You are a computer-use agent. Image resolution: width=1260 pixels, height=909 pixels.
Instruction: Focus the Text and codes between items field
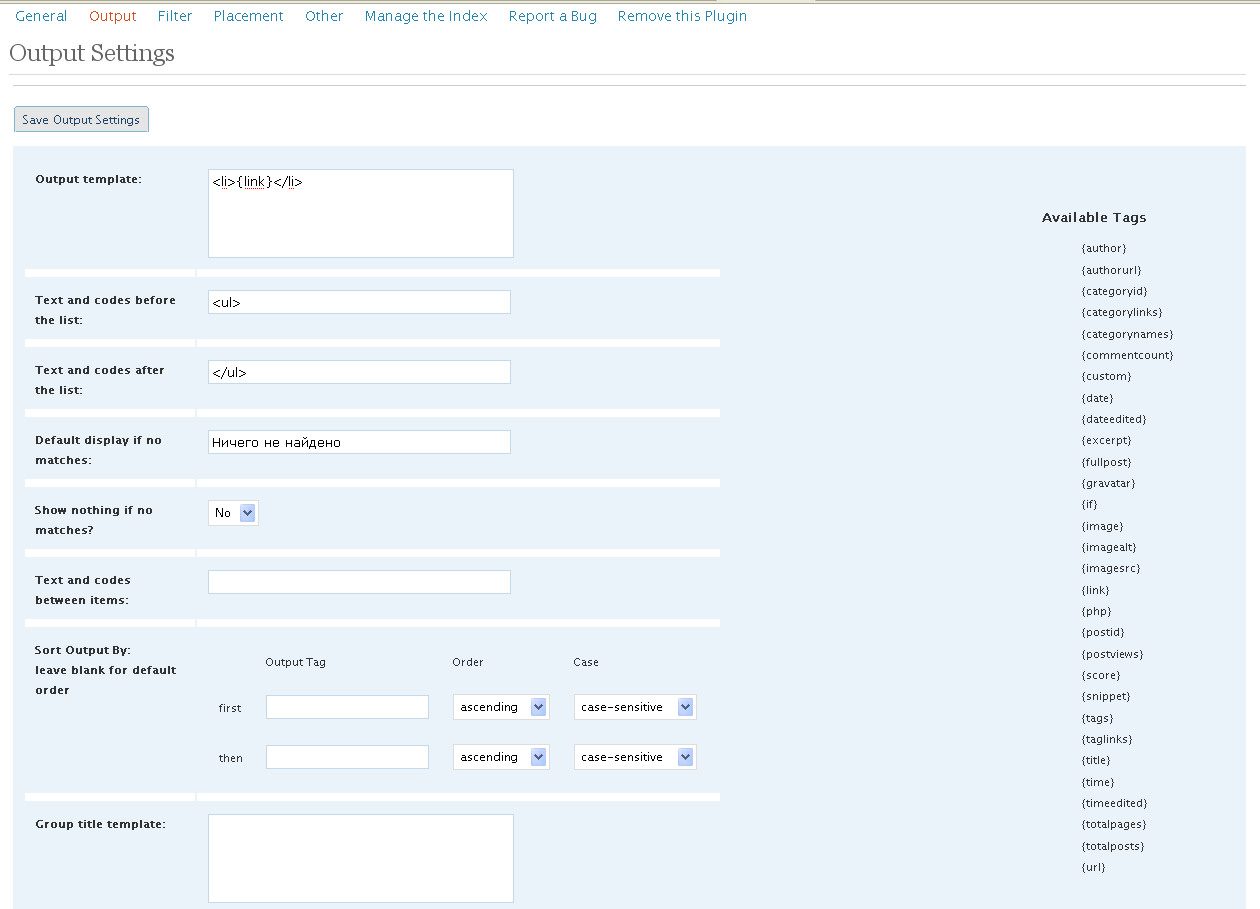coord(359,582)
